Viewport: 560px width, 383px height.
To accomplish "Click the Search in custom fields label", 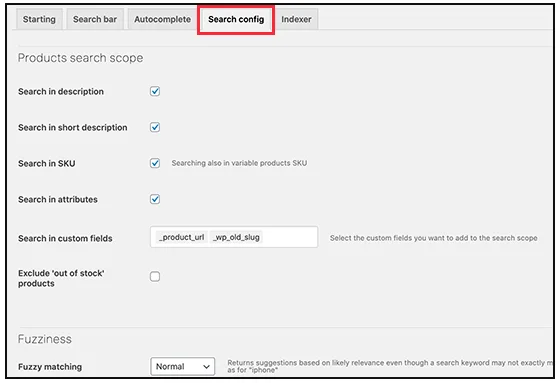I will [x=65, y=238].
